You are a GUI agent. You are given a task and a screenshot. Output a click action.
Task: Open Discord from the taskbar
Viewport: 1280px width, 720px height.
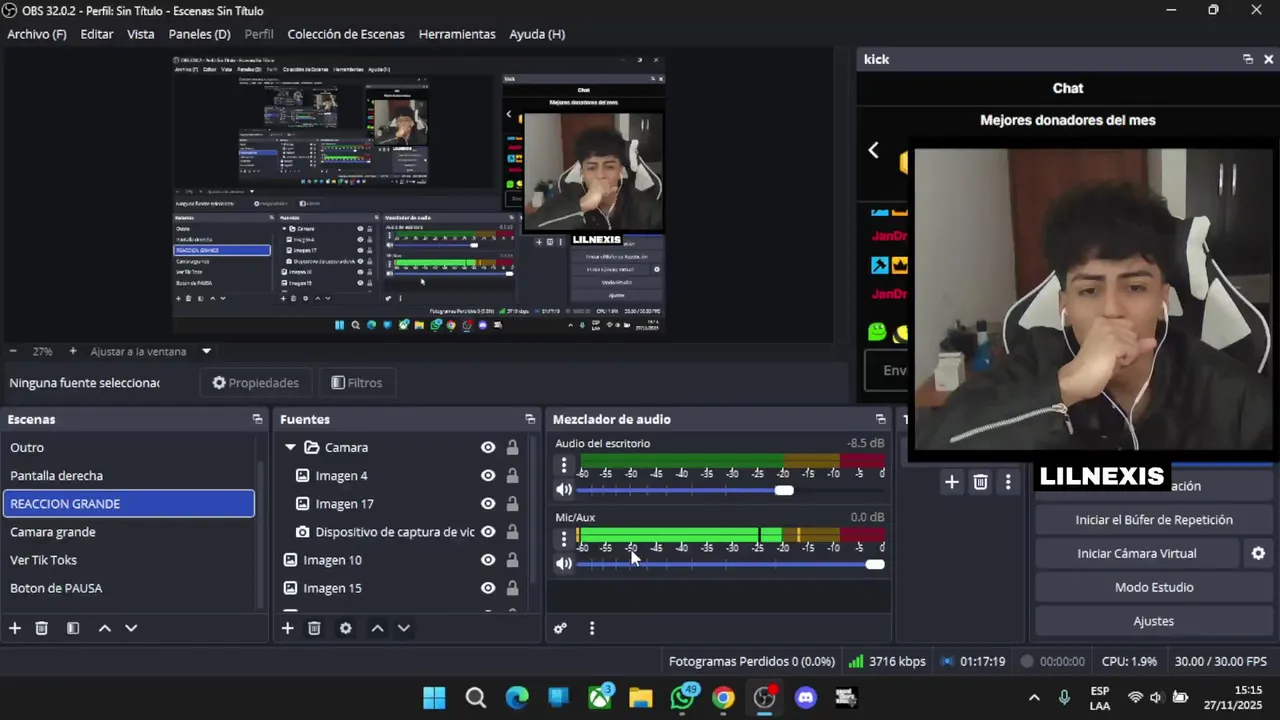coord(805,697)
